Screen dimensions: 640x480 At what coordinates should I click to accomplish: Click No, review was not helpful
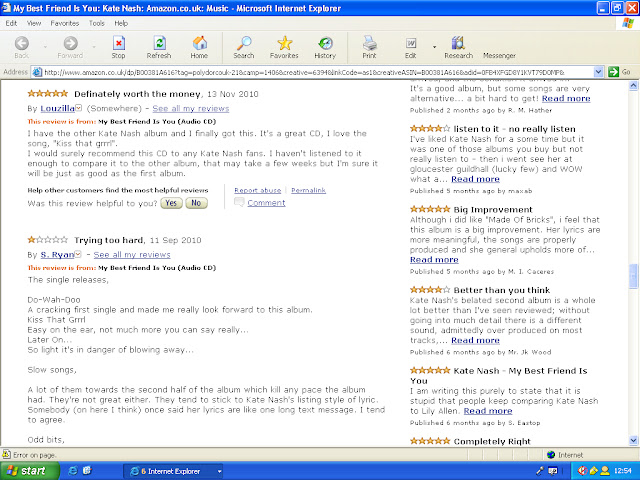point(196,203)
